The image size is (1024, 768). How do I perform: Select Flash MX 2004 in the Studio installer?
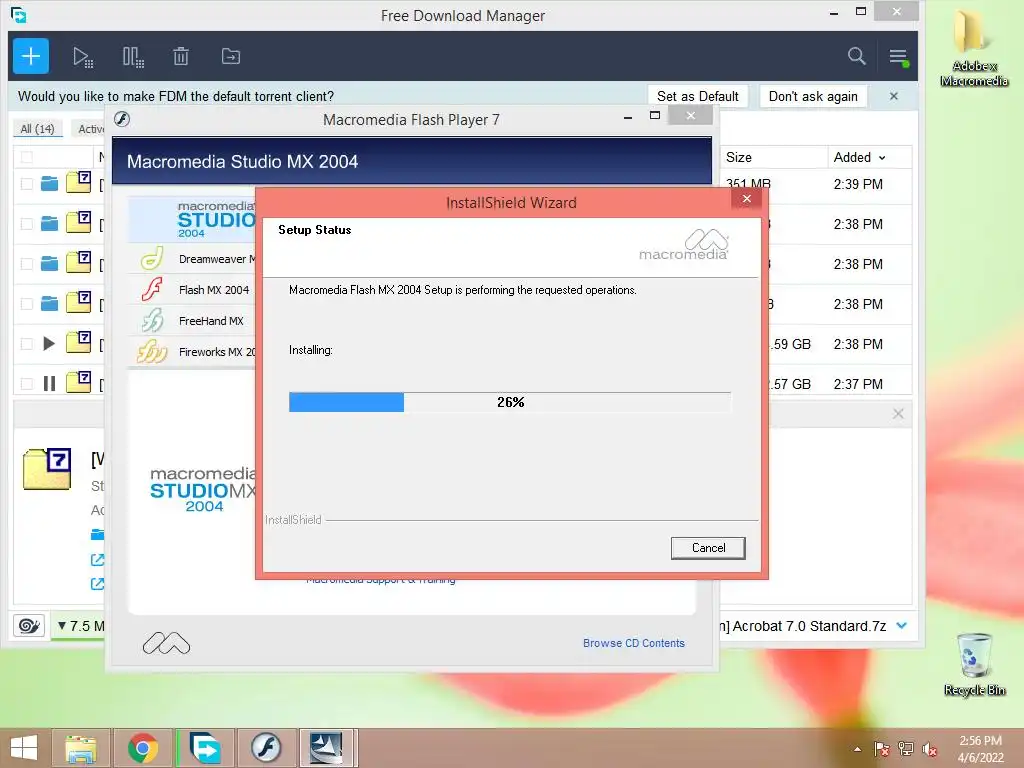click(214, 290)
